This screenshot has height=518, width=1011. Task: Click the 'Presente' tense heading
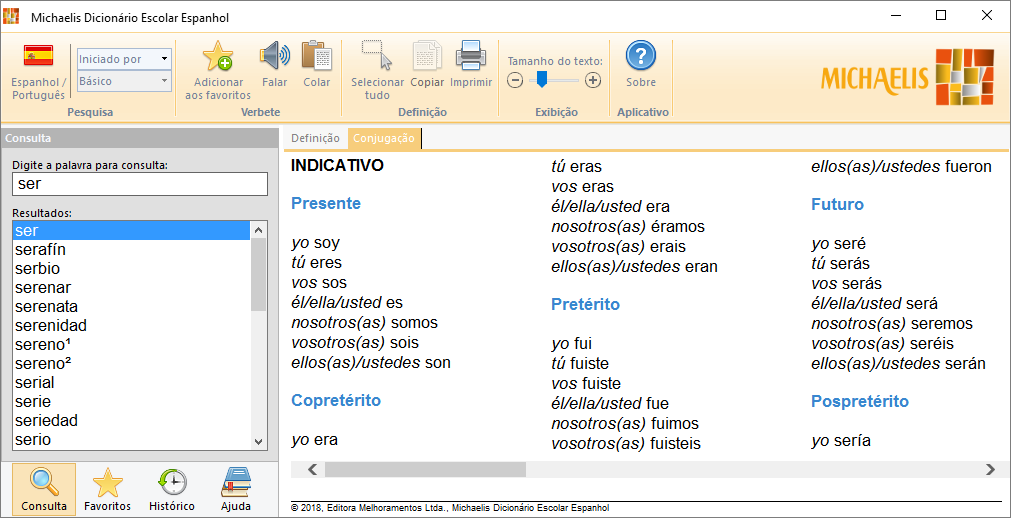click(326, 204)
